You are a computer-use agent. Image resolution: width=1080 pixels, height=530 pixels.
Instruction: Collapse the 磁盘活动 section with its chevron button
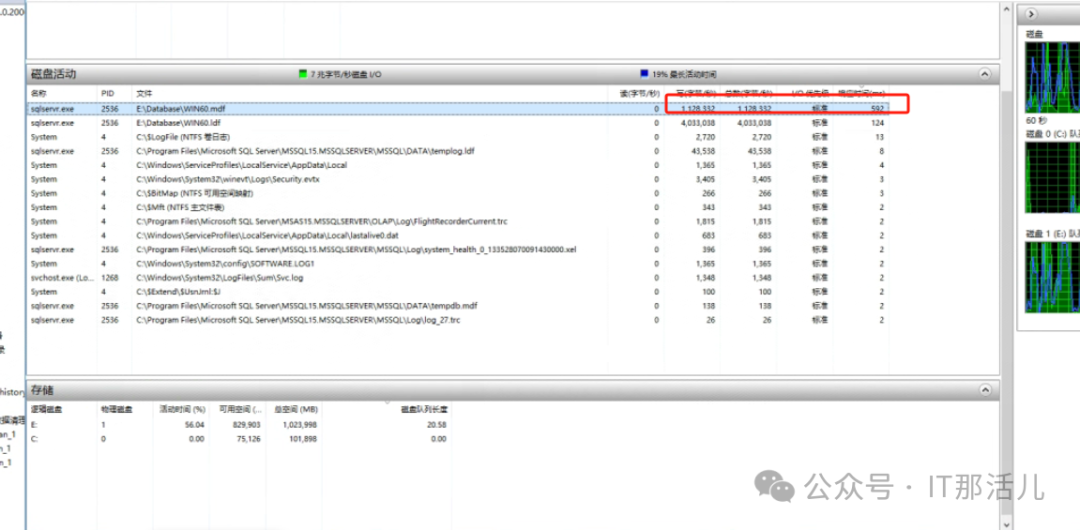(986, 74)
